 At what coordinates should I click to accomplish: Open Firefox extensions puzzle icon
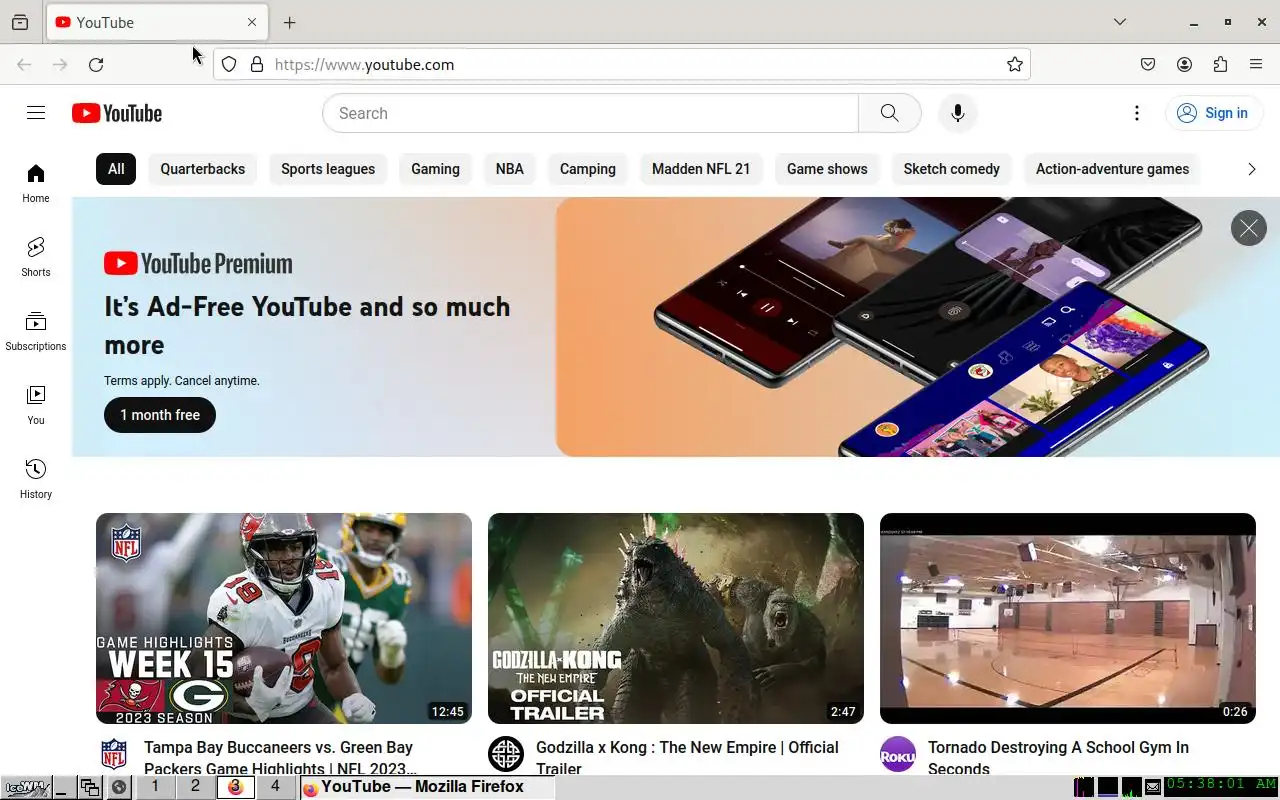pyautogui.click(x=1220, y=64)
